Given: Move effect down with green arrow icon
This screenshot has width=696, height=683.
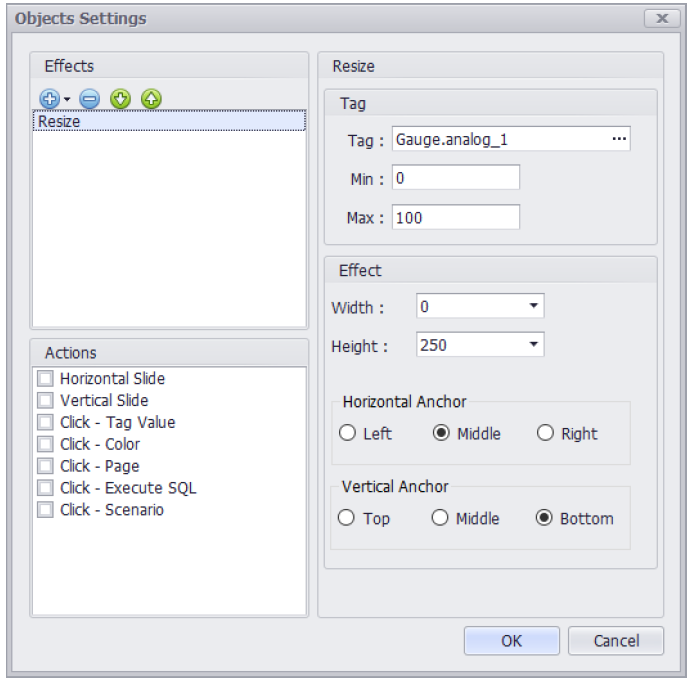Looking at the screenshot, I should [x=120, y=99].
